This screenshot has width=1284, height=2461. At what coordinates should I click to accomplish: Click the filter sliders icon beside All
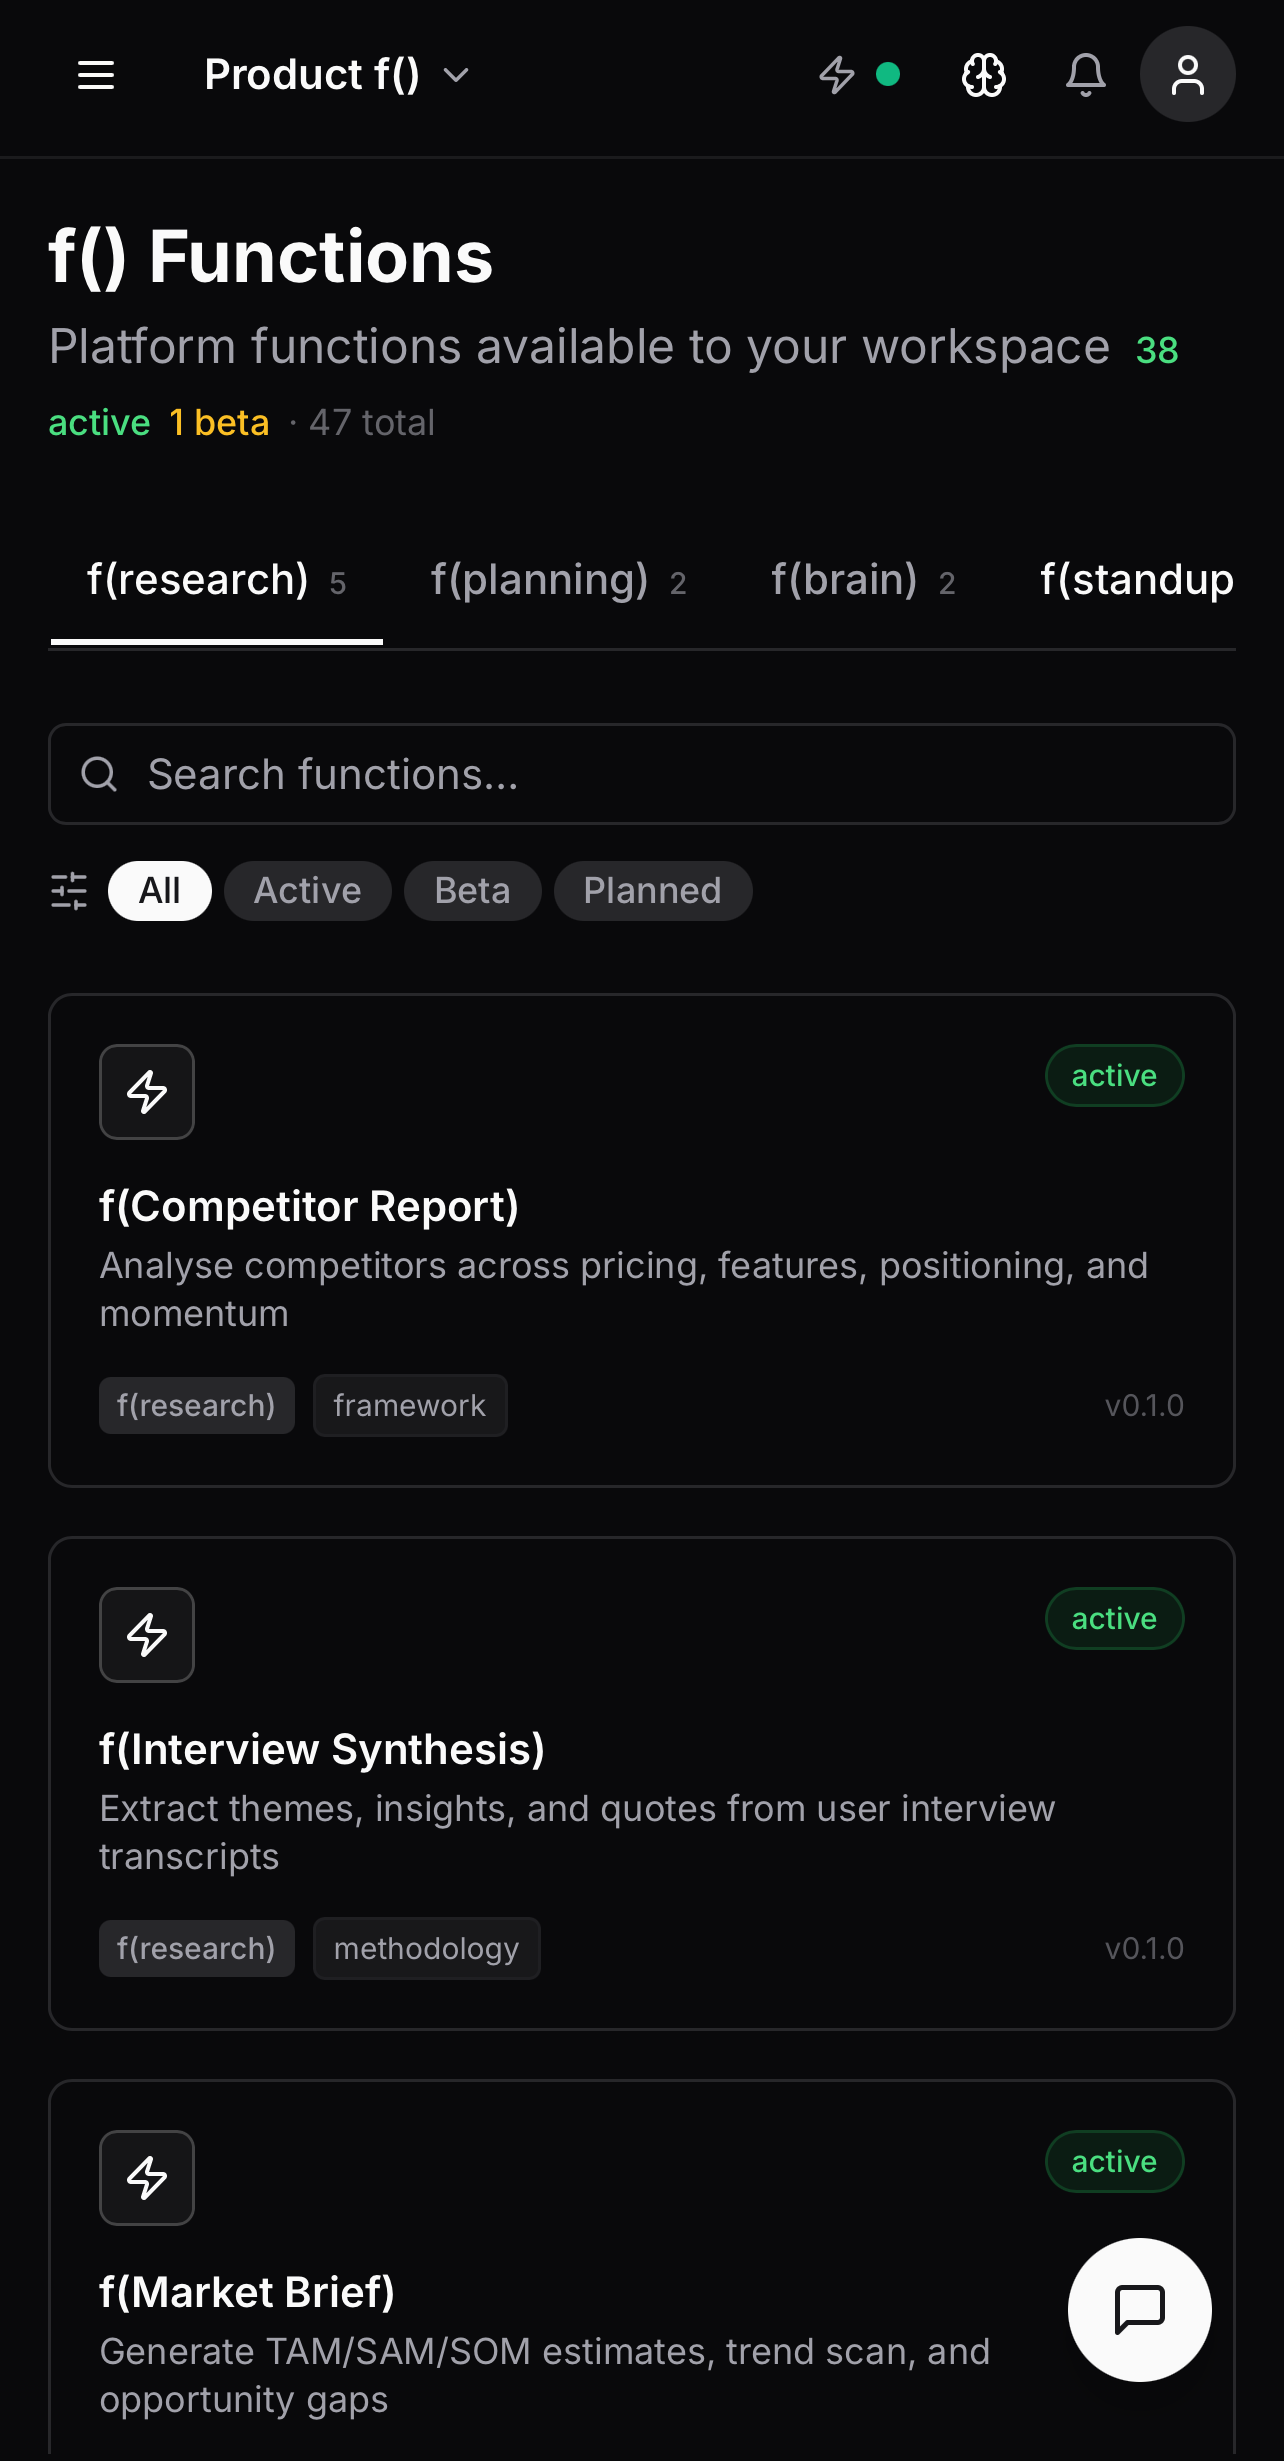pos(70,891)
